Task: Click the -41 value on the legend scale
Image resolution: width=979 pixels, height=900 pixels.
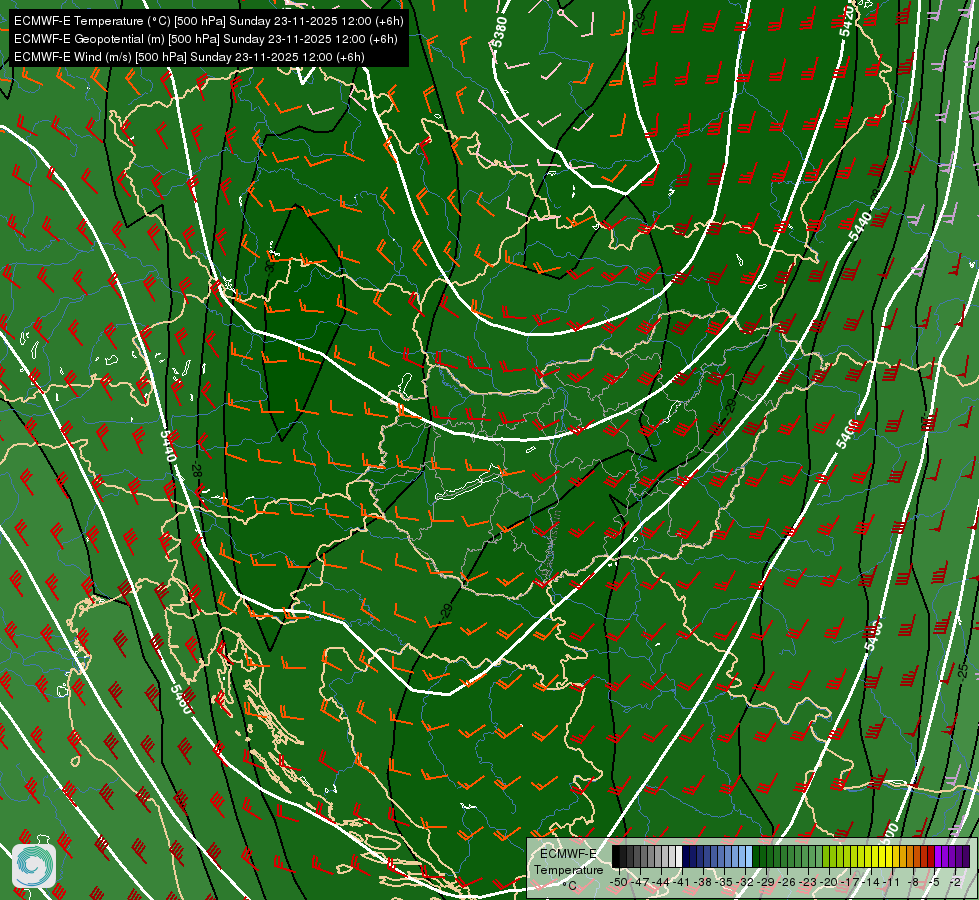Action: (681, 882)
